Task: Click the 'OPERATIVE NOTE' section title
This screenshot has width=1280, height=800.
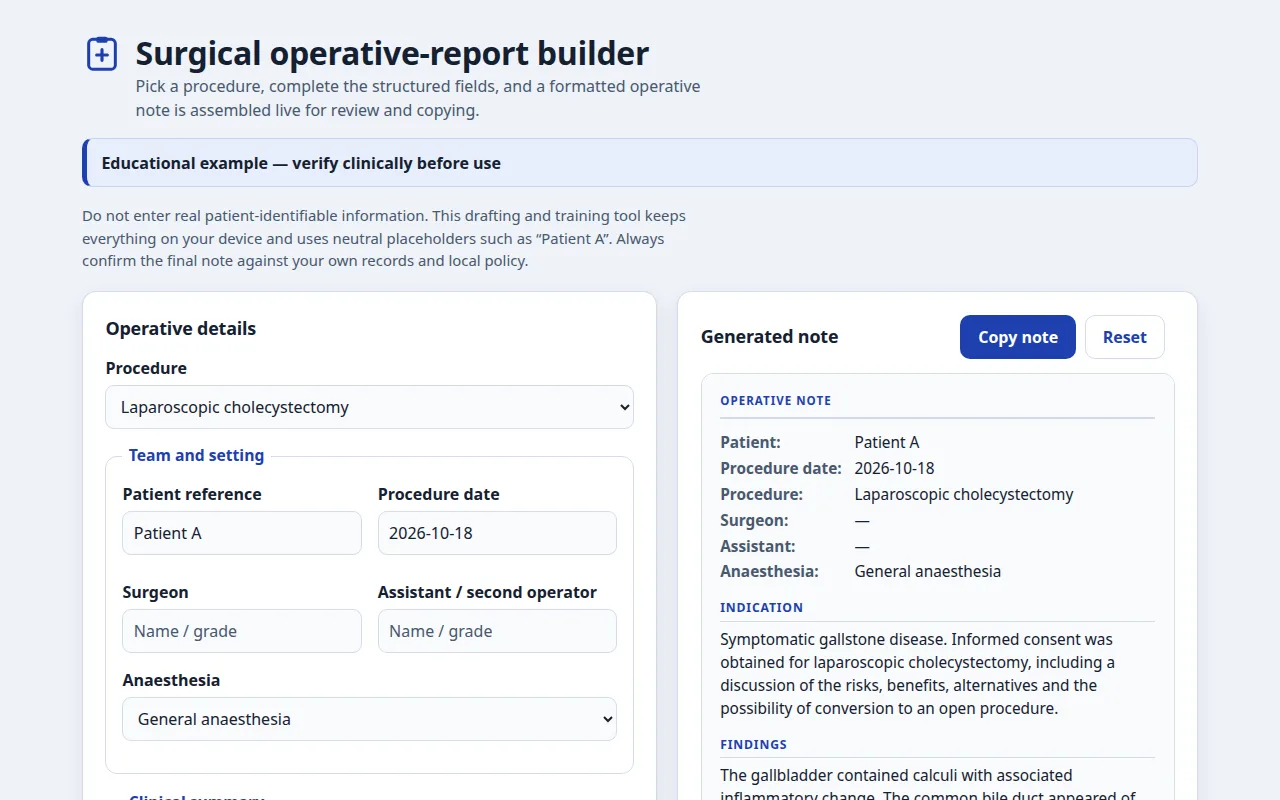Action: coord(776,400)
